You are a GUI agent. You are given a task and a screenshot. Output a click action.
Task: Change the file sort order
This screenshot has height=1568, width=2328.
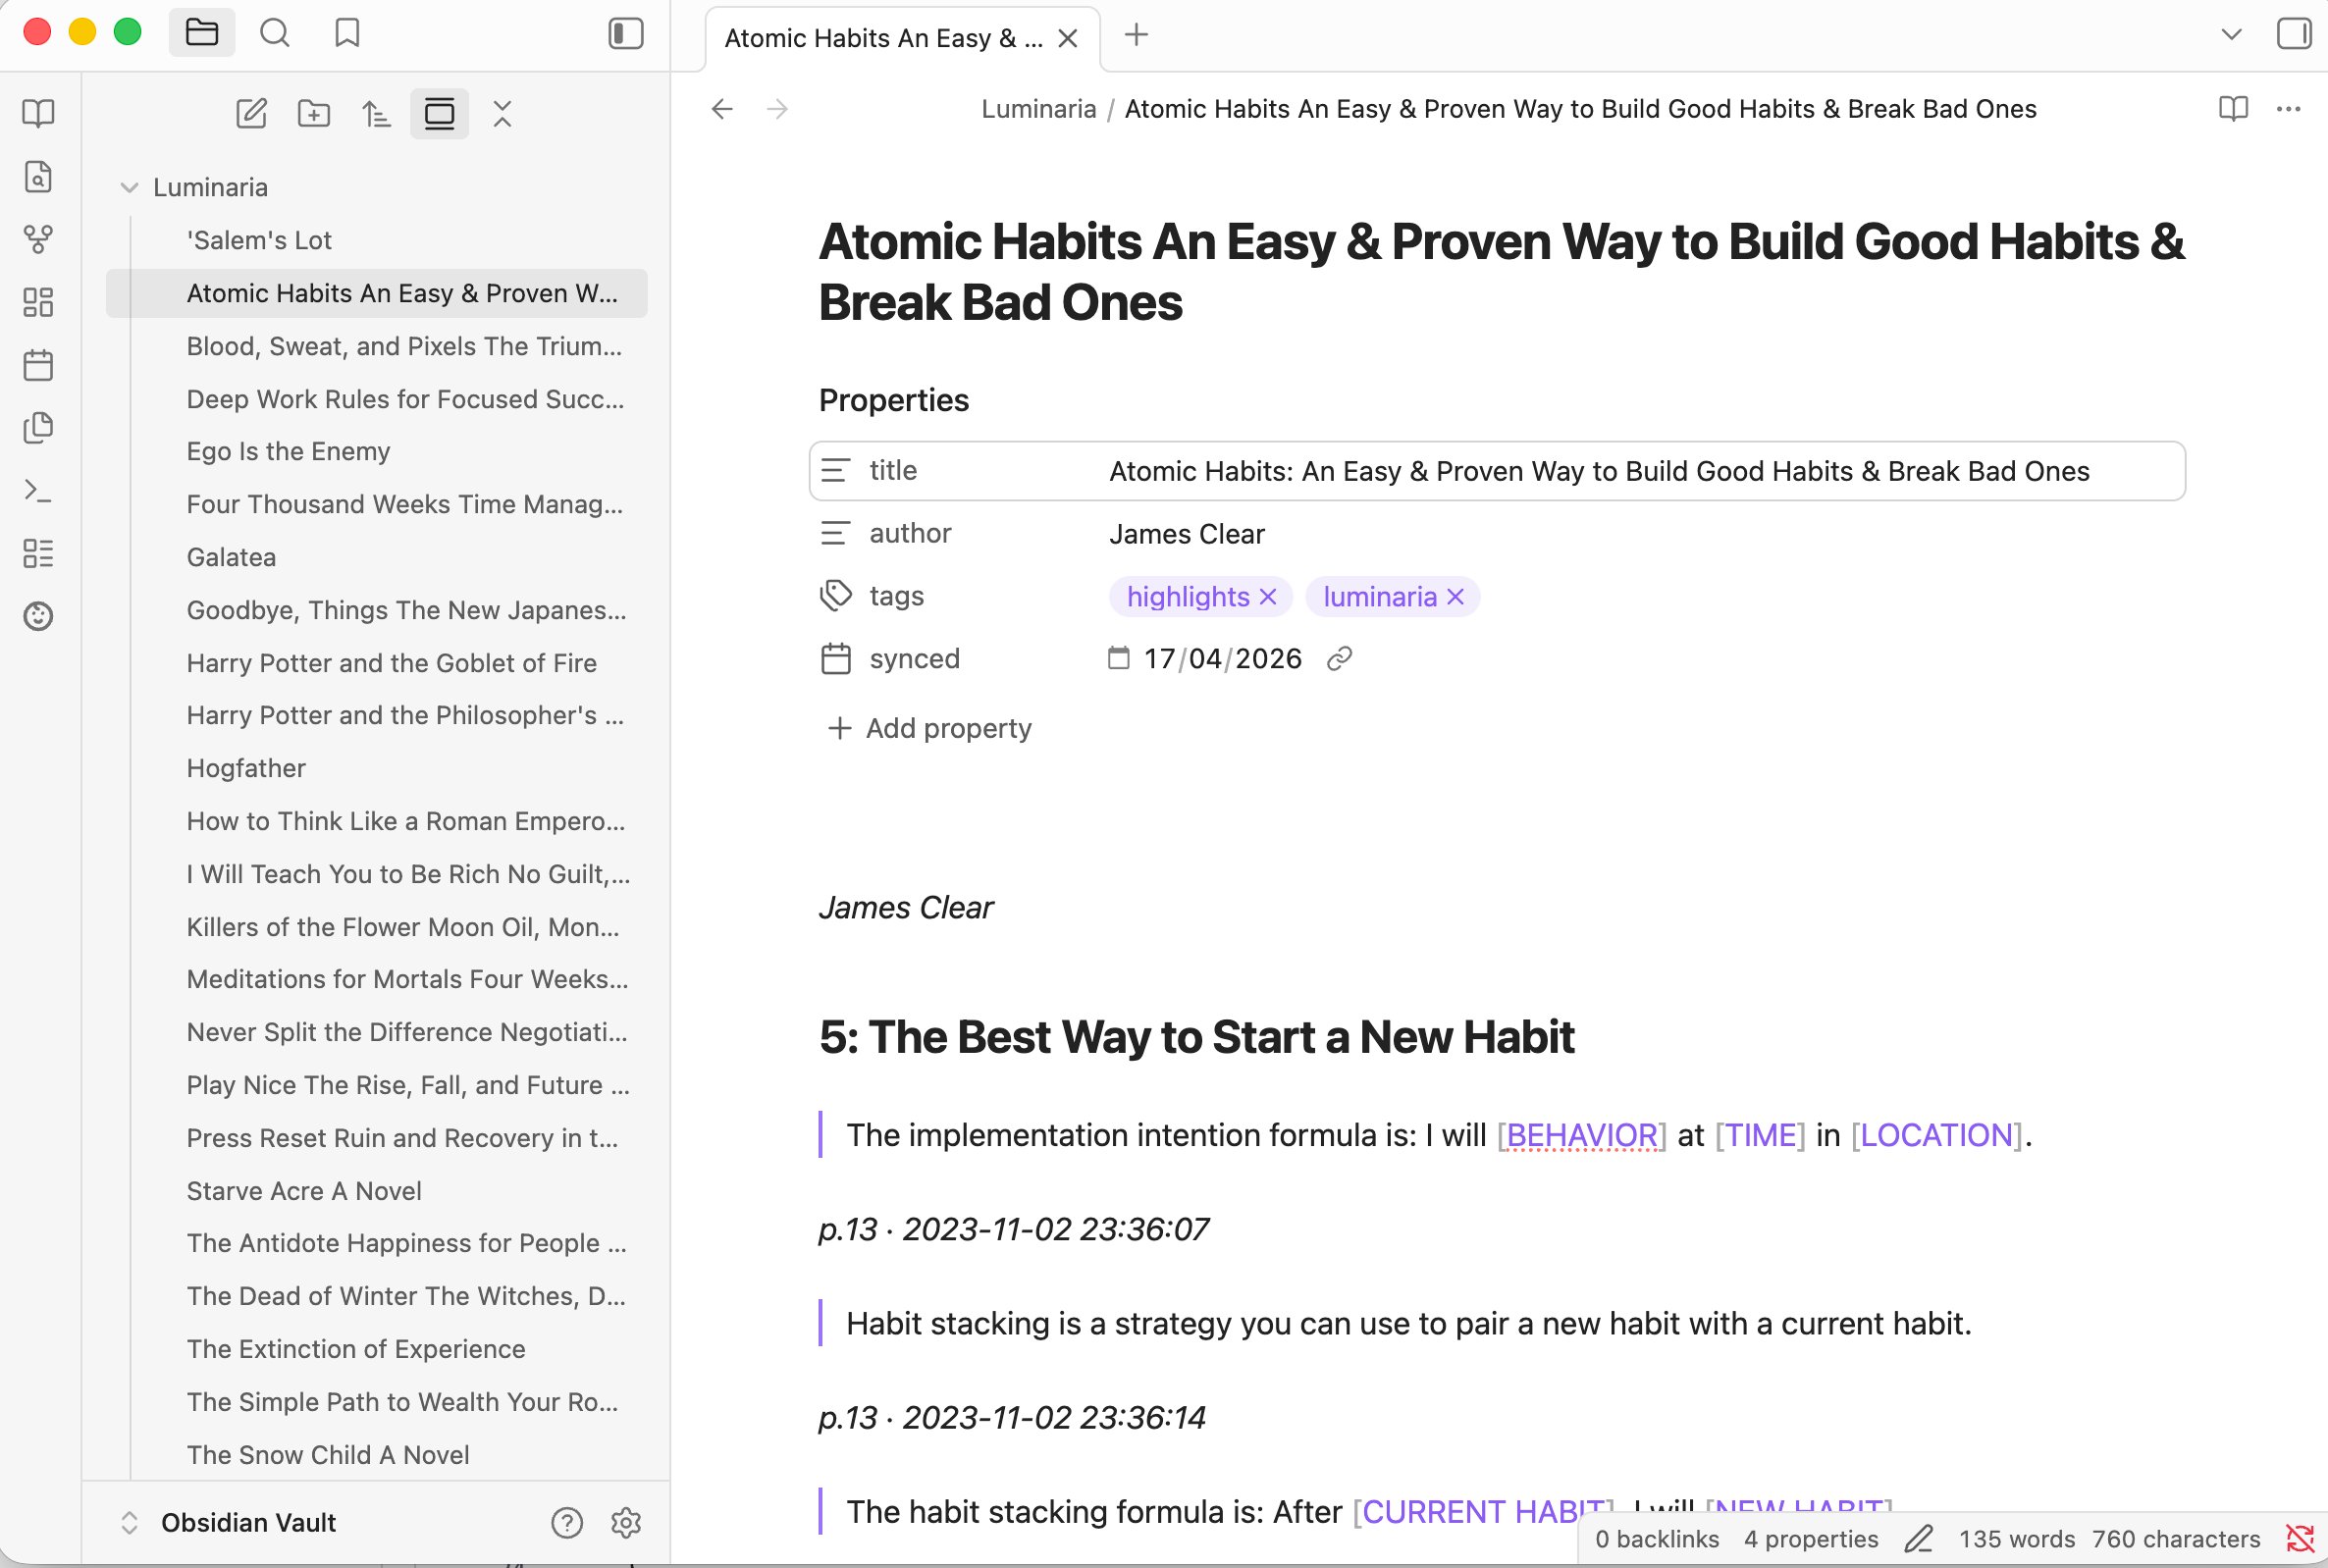point(377,113)
